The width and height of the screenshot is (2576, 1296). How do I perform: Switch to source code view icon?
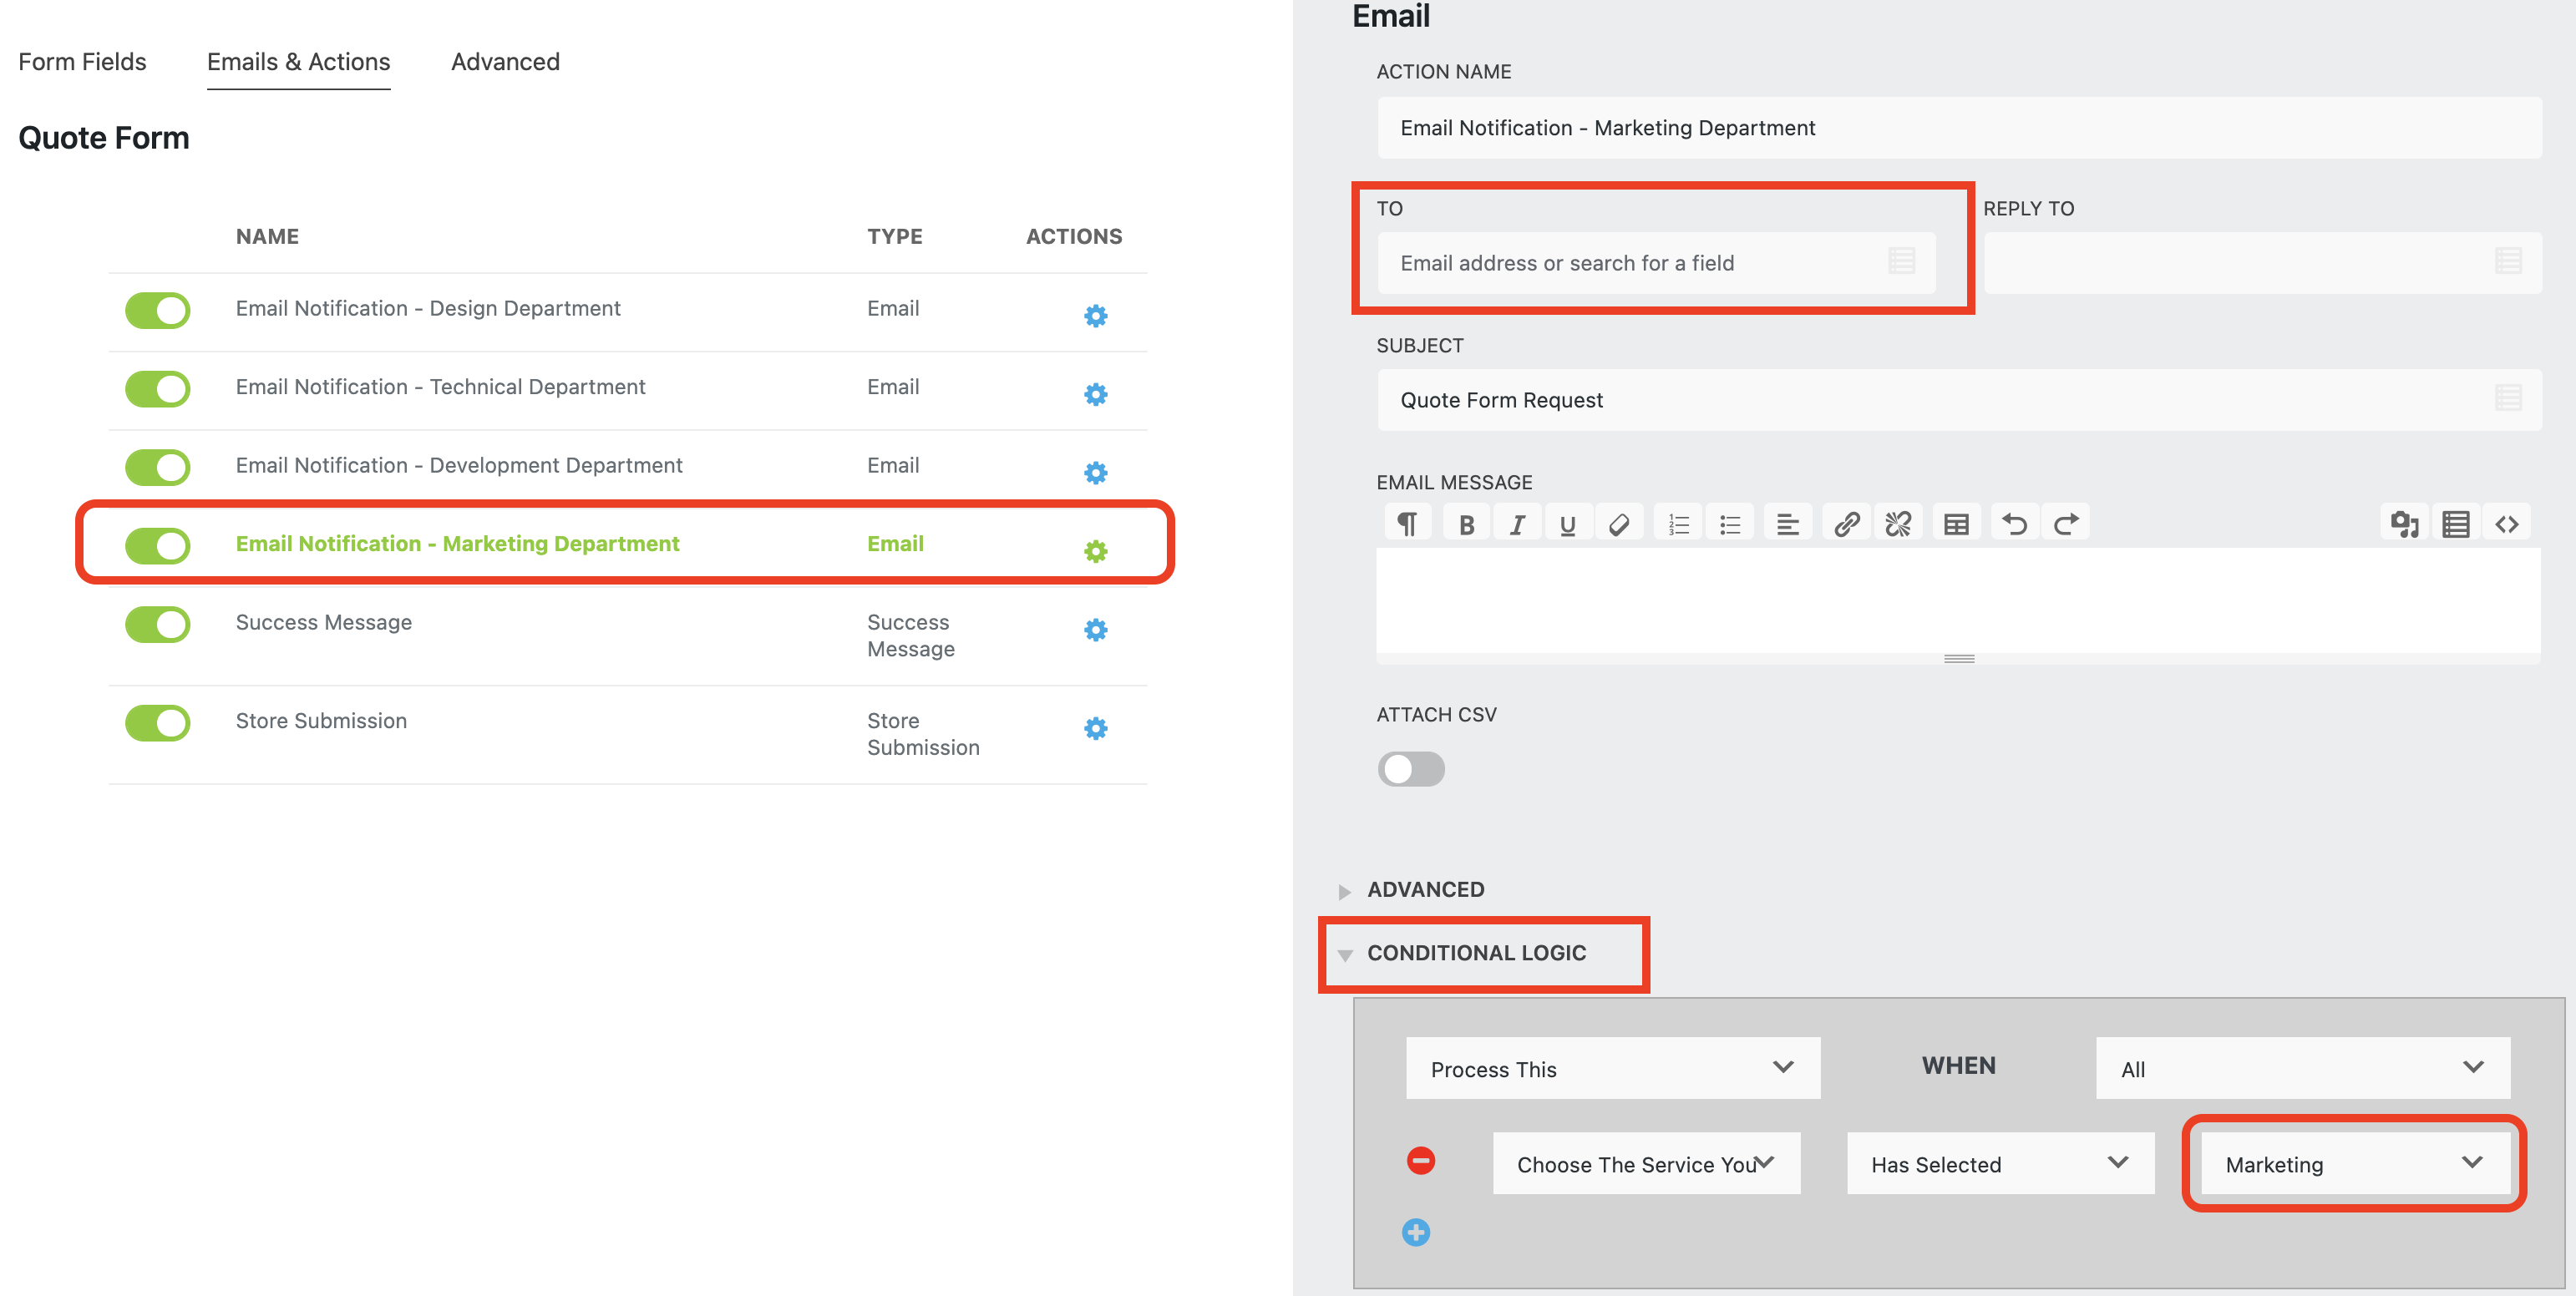pyautogui.click(x=2506, y=524)
